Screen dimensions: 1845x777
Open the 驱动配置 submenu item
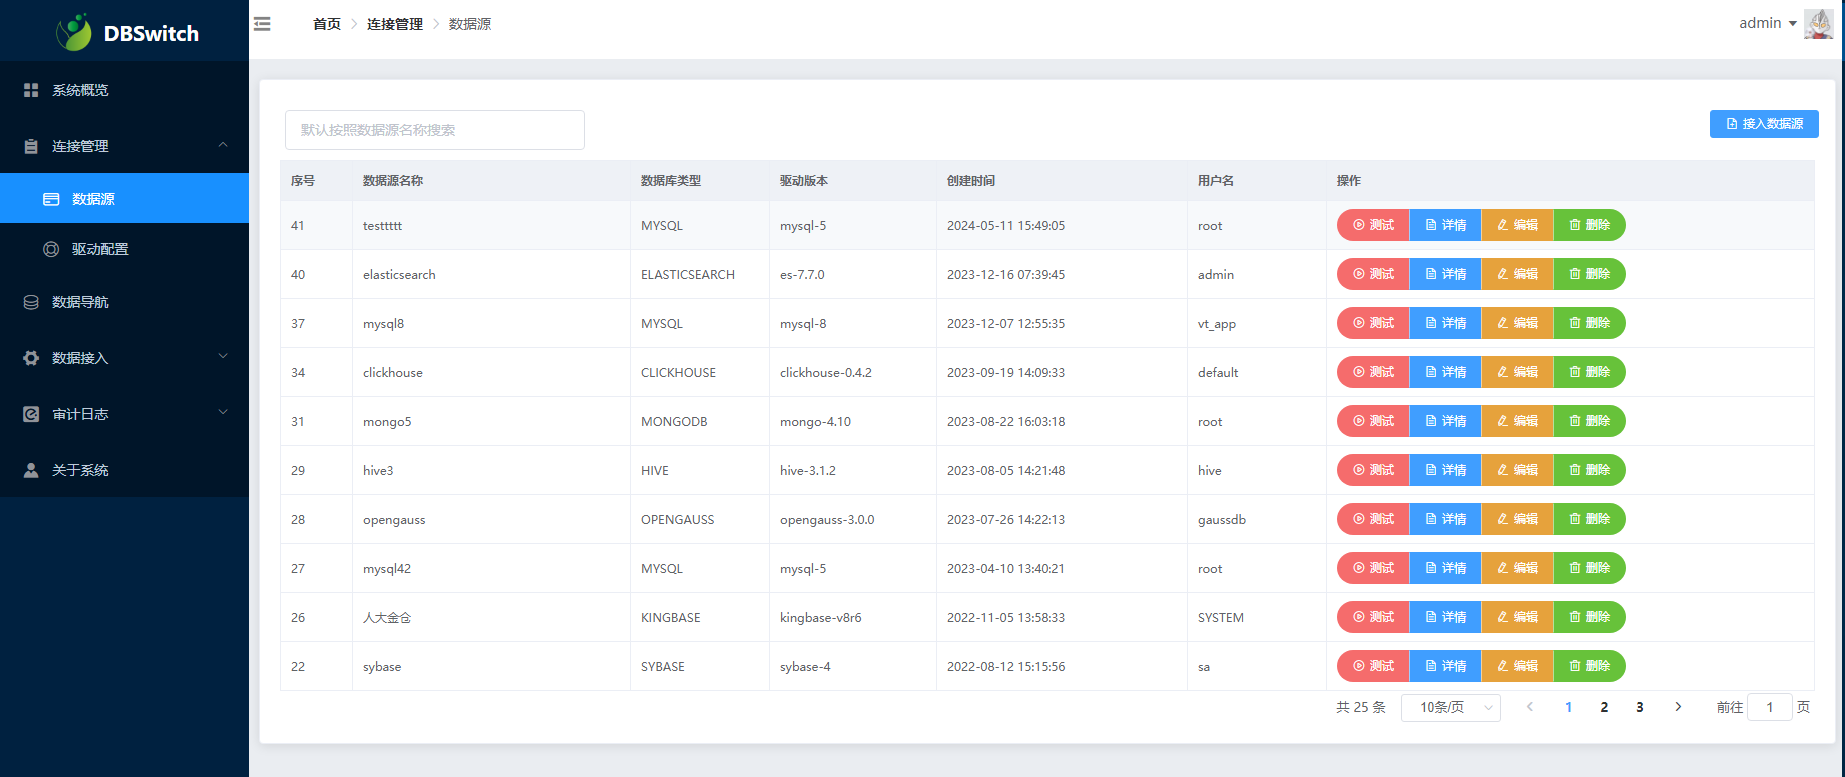click(100, 249)
